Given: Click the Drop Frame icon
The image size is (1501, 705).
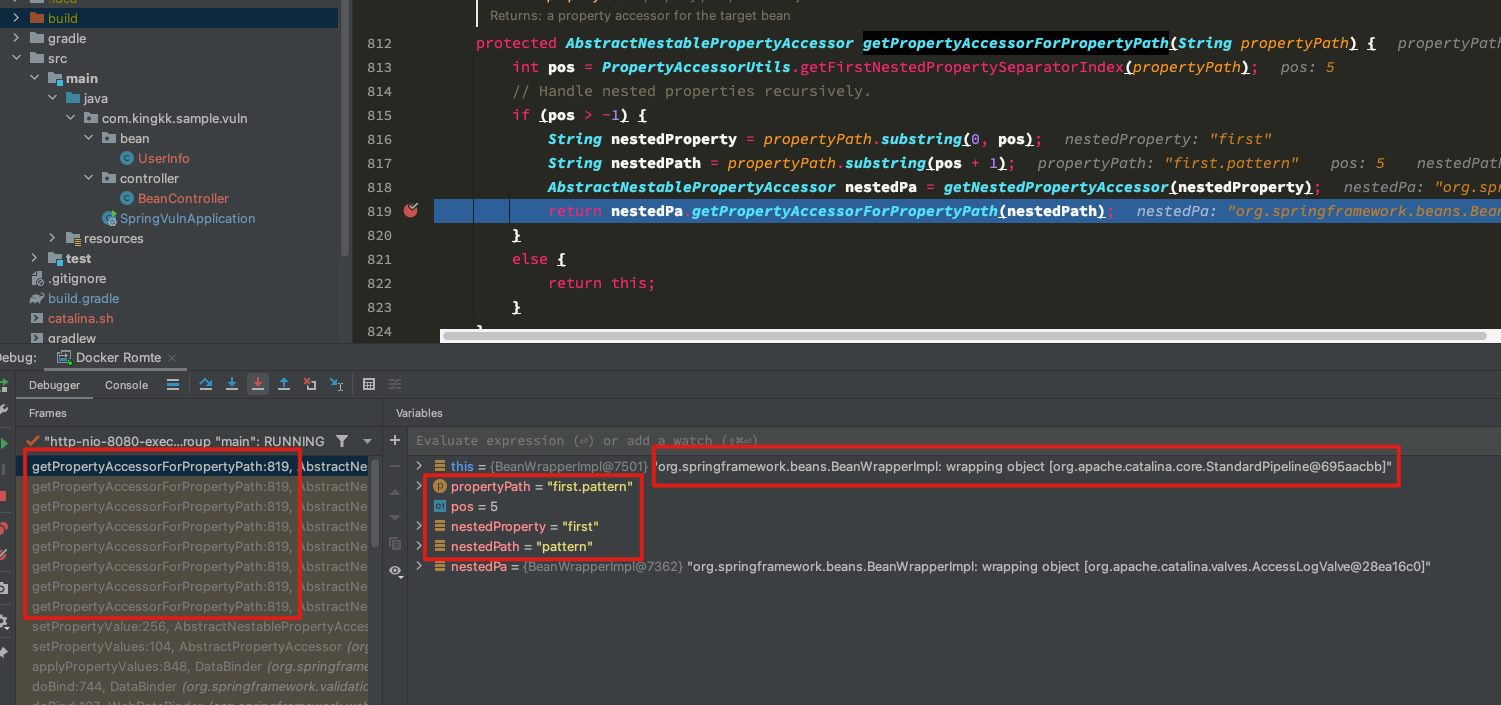Looking at the screenshot, I should [x=310, y=384].
